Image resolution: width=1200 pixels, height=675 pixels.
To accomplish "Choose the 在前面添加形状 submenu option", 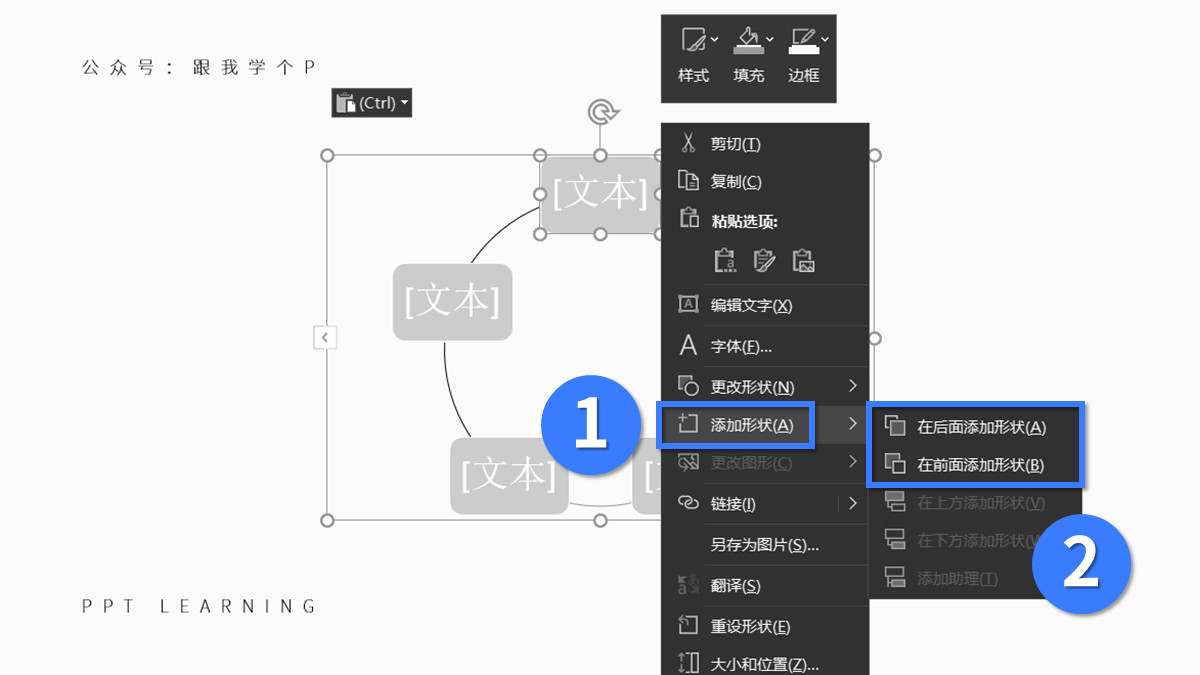I will pos(970,464).
